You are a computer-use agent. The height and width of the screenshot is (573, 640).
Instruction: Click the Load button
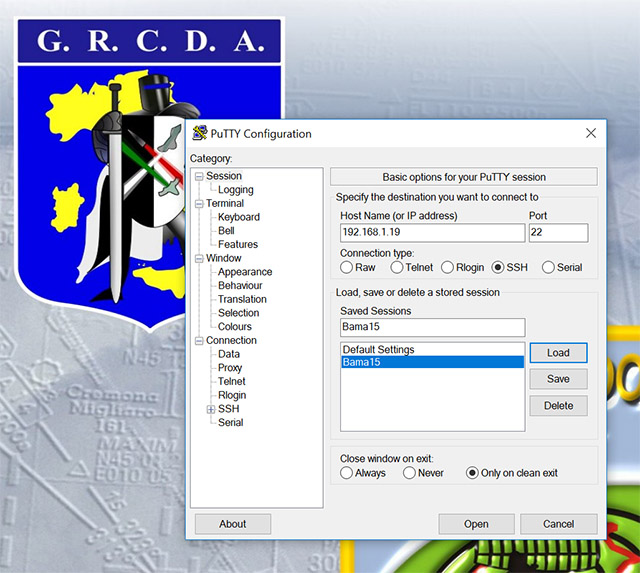(x=558, y=353)
